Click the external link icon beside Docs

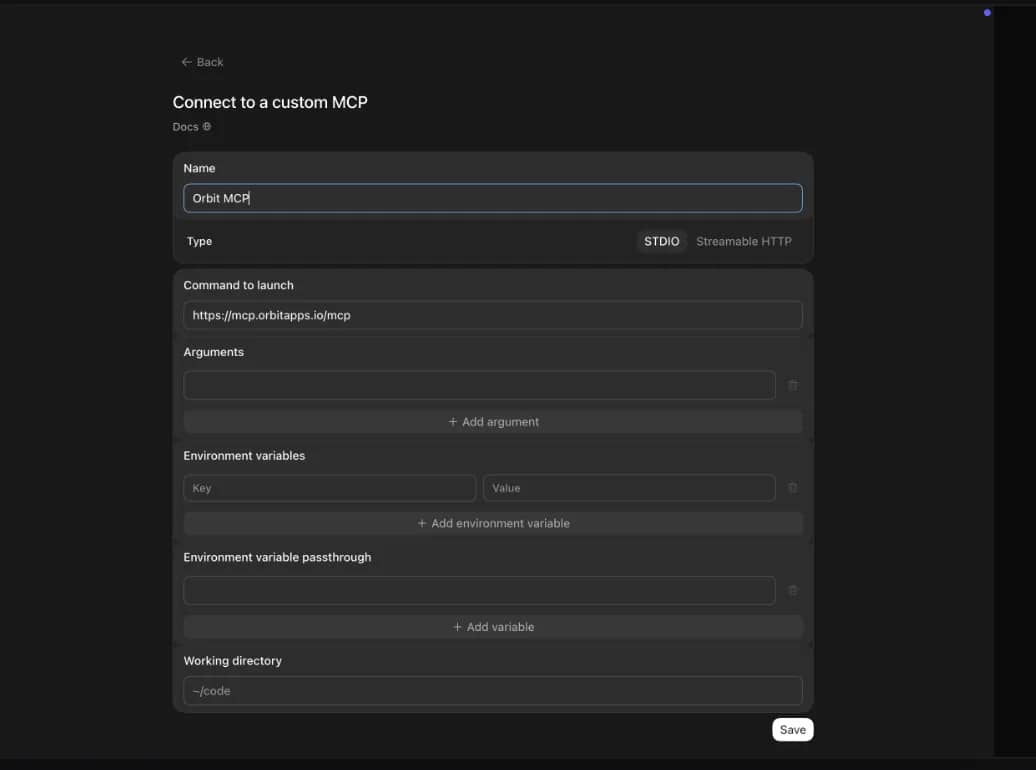coord(207,126)
